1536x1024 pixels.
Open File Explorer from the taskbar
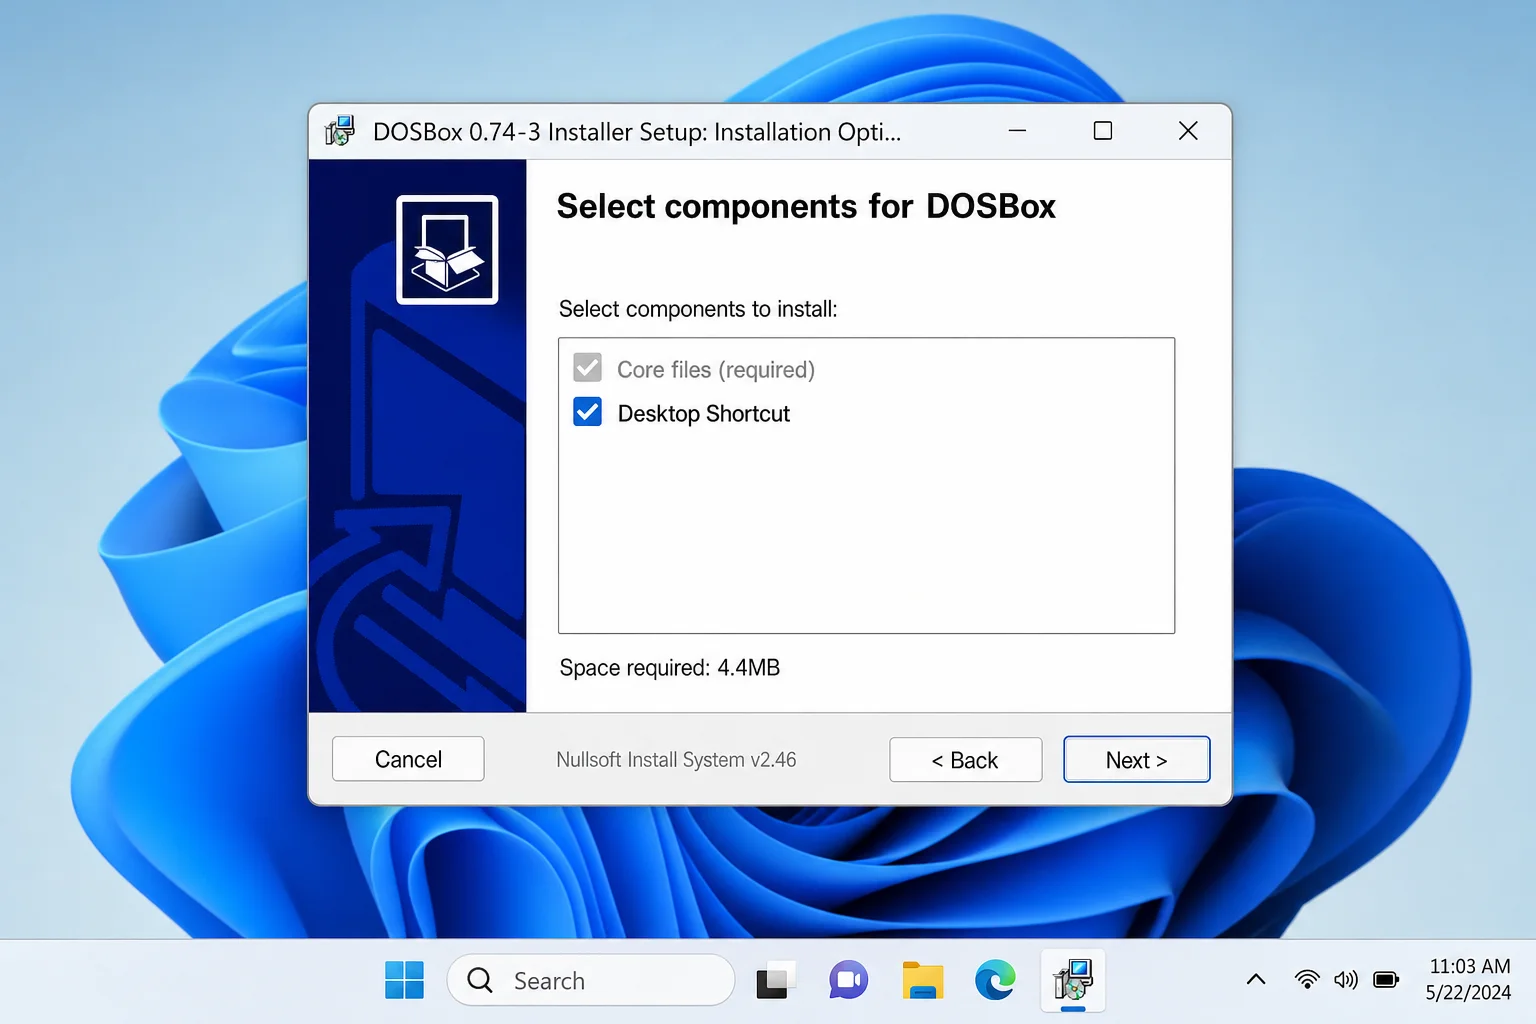(923, 980)
